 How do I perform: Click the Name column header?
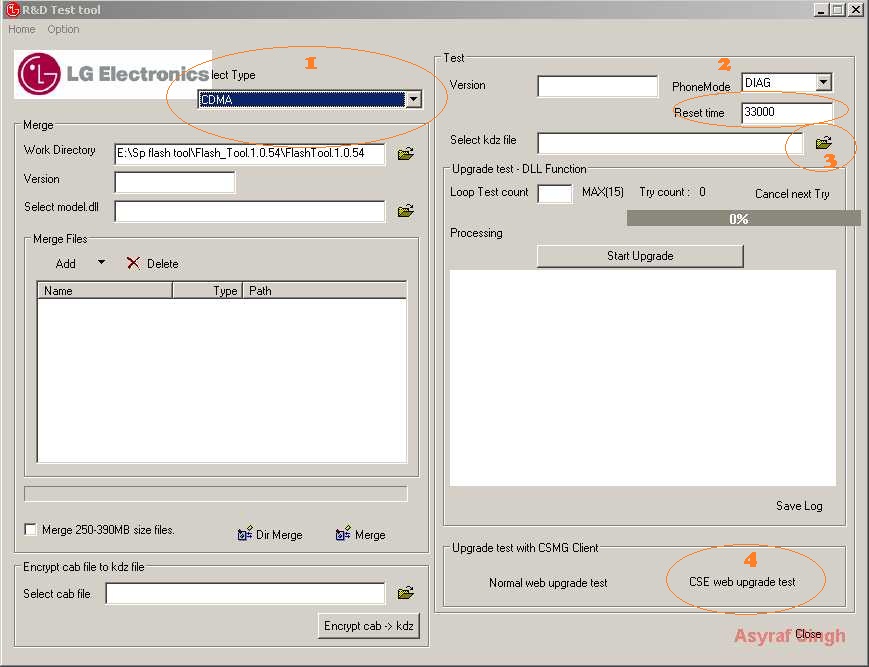tap(105, 290)
